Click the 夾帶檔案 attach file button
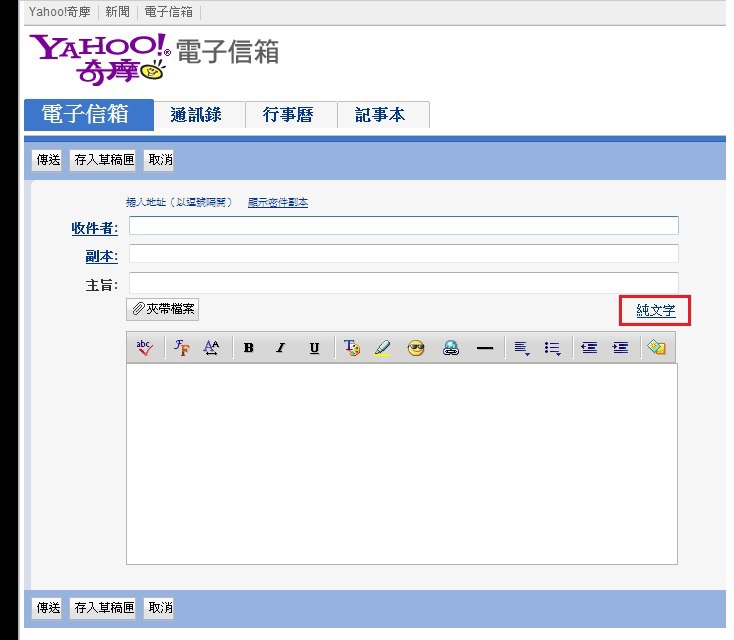 162,309
